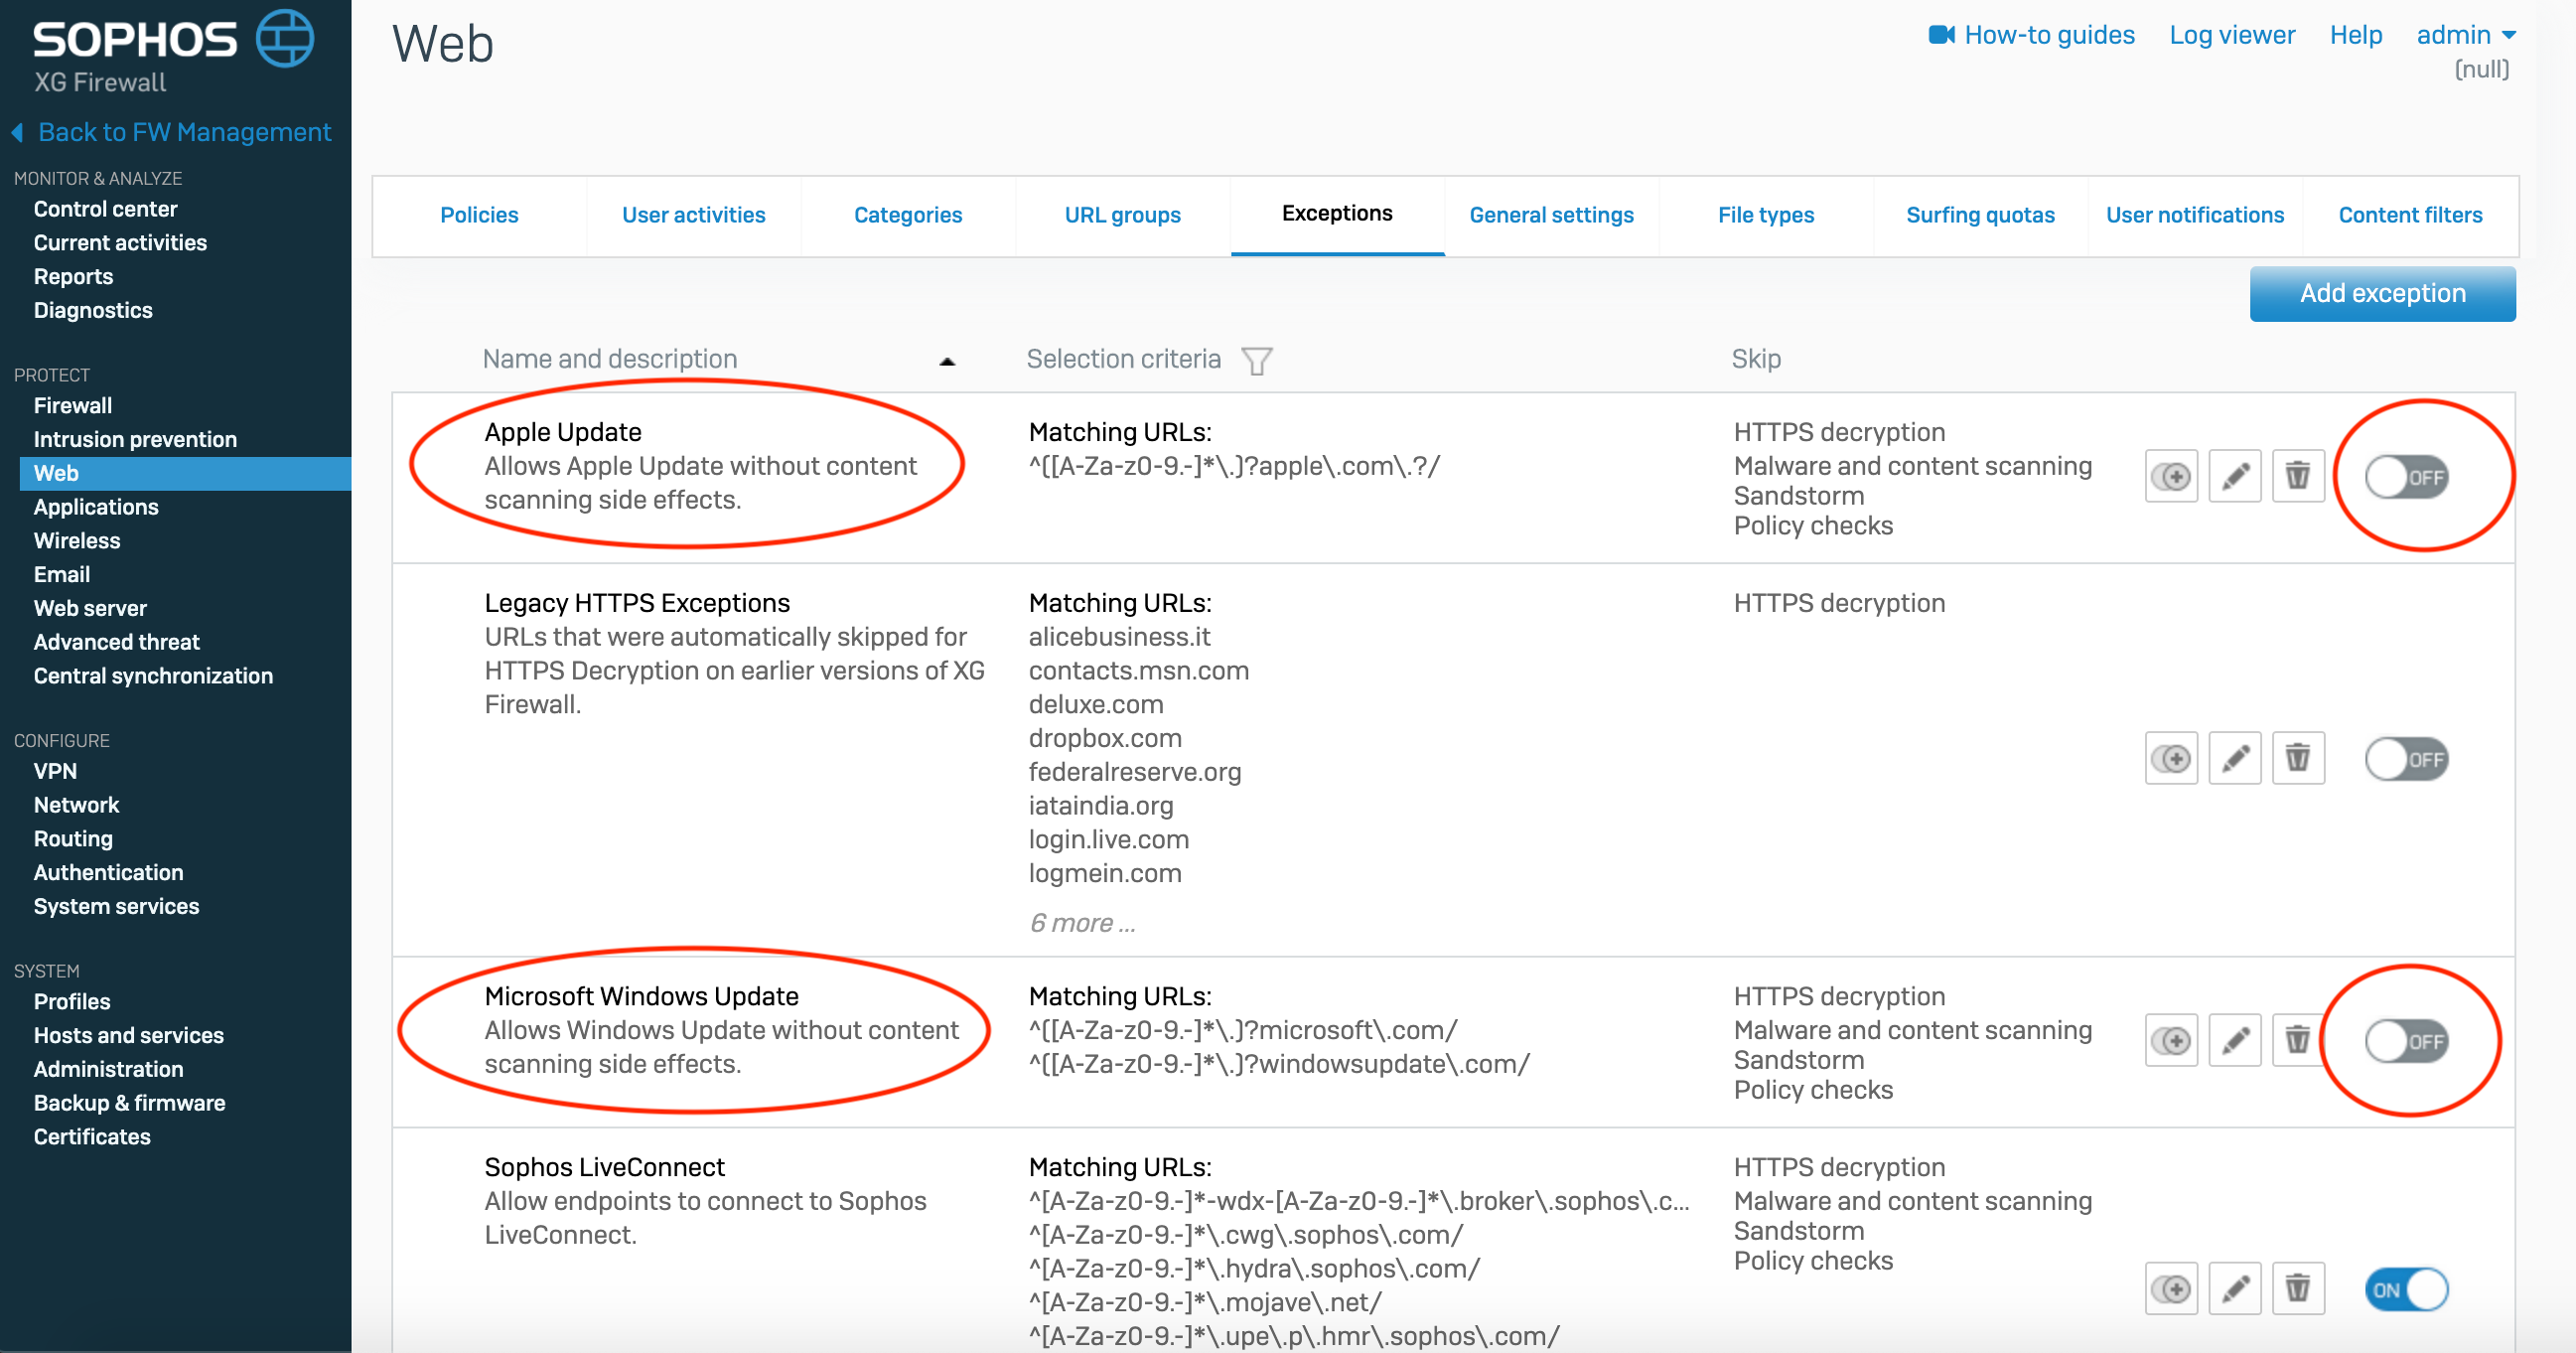
Task: Edit the Legacy HTTPS Exceptions entry
Action: pyautogui.click(x=2234, y=759)
